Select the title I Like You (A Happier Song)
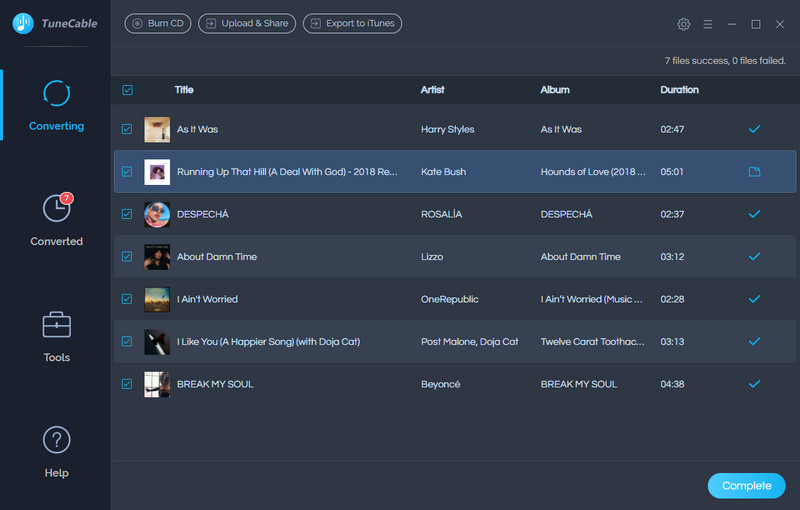The height and width of the screenshot is (510, 800). point(268,342)
